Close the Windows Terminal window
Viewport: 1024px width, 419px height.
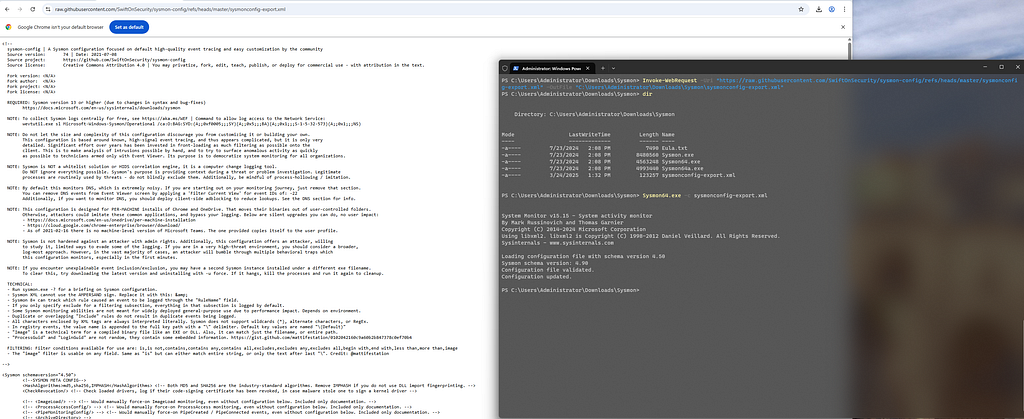tap(1017, 67)
